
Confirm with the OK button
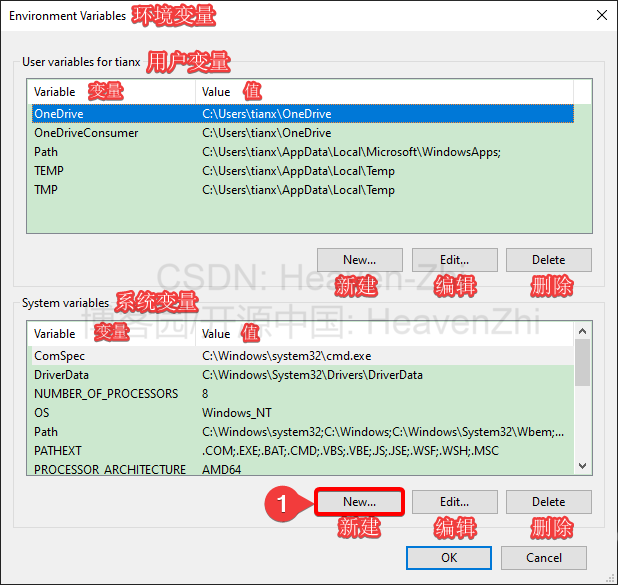[449, 558]
